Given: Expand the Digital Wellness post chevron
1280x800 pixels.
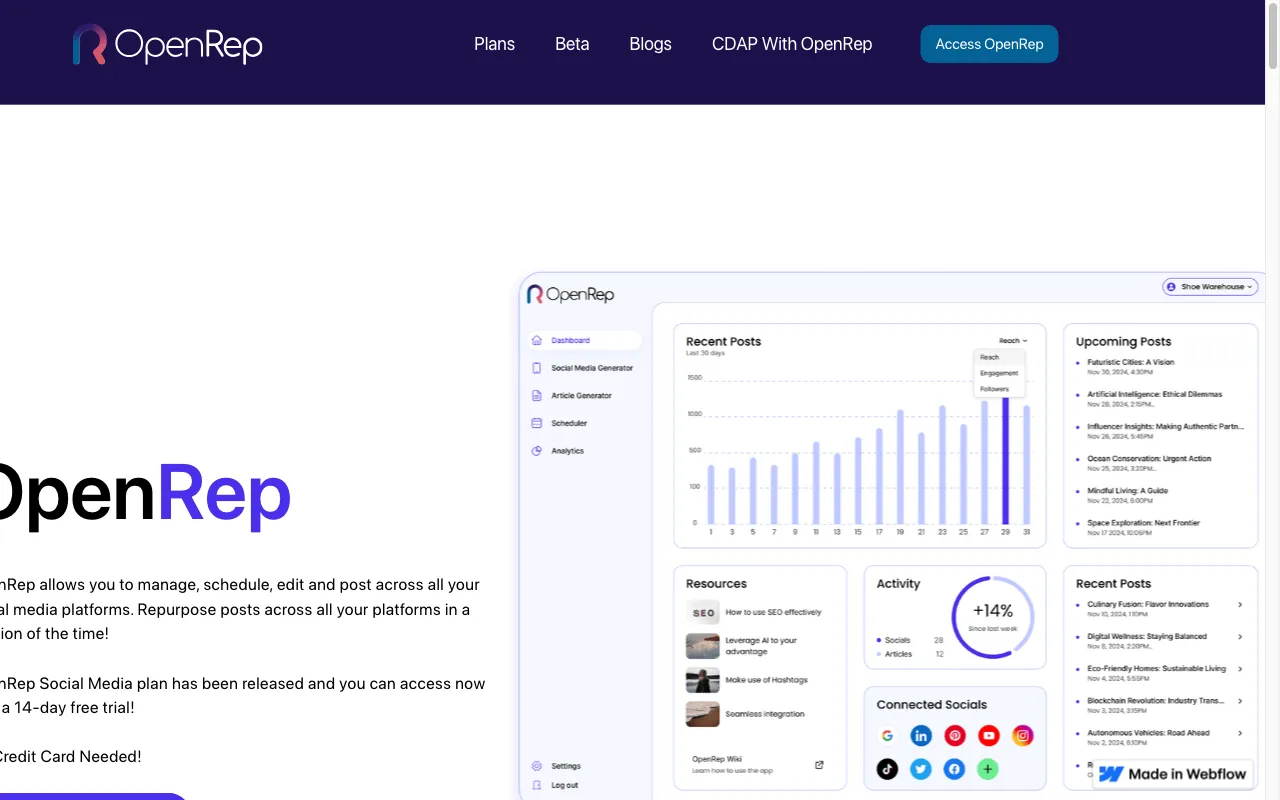Looking at the screenshot, I should click(x=1240, y=637).
